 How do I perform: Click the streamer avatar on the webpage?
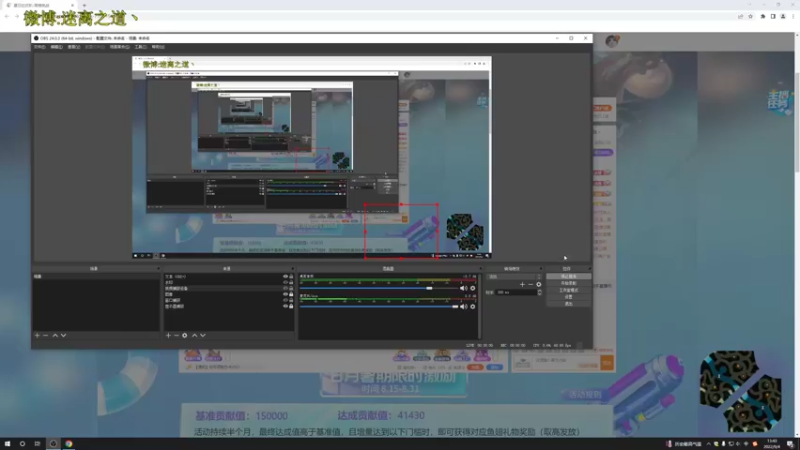click(x=612, y=41)
